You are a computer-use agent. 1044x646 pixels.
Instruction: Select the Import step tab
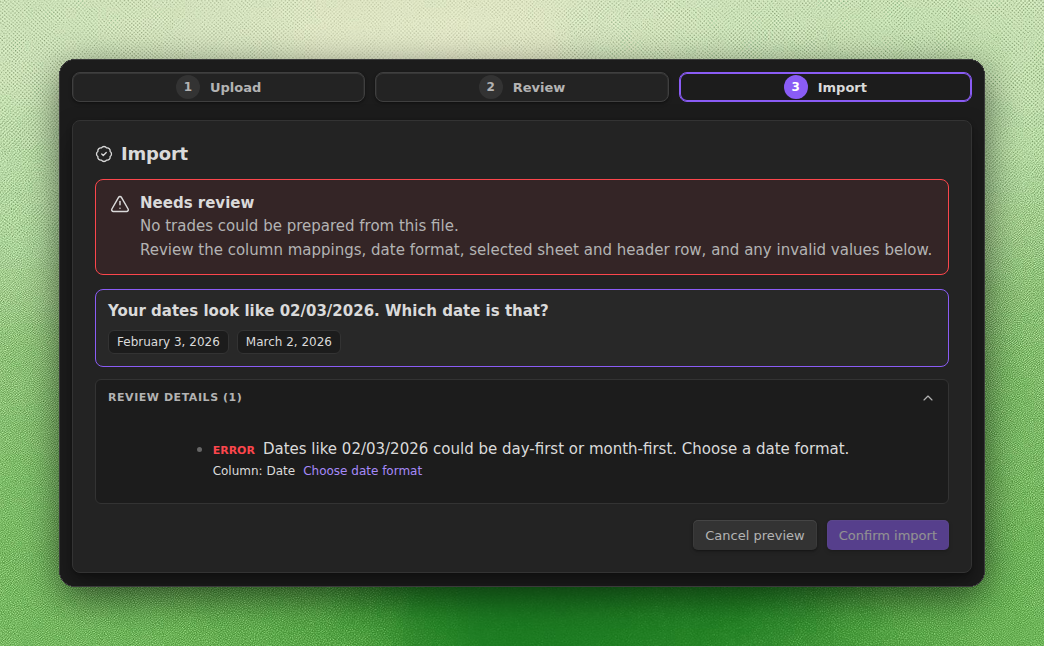coord(825,87)
